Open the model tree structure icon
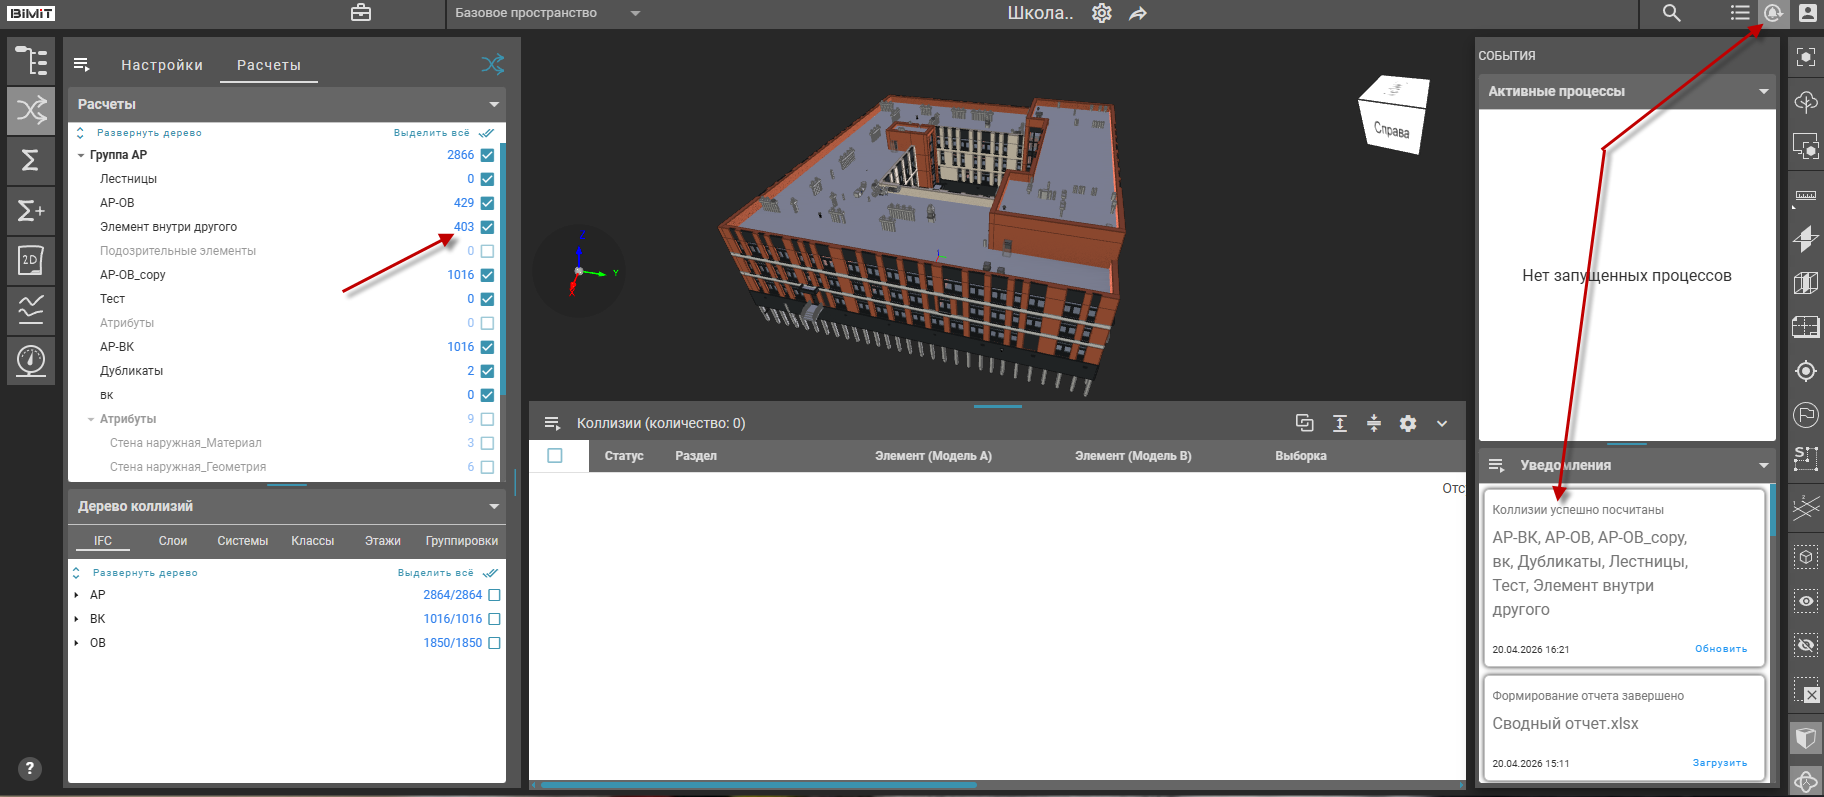Image resolution: width=1824 pixels, height=797 pixels. coord(31,61)
